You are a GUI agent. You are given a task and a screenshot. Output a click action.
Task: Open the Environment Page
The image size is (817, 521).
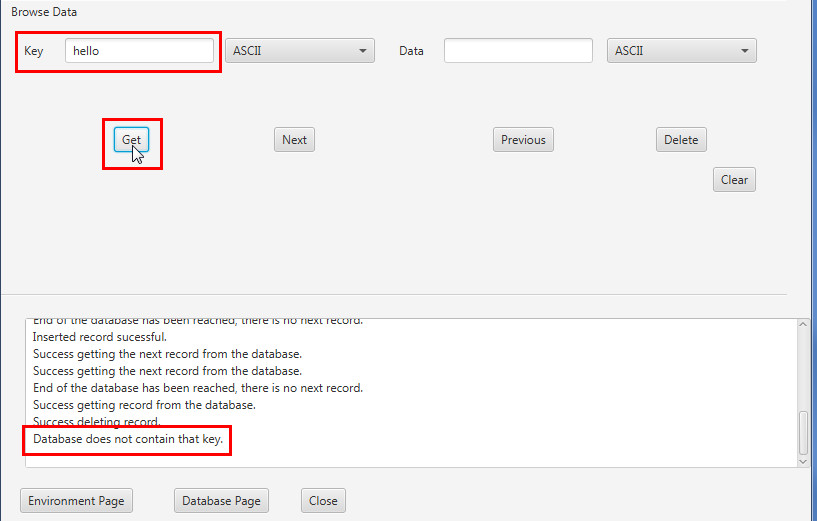point(76,501)
